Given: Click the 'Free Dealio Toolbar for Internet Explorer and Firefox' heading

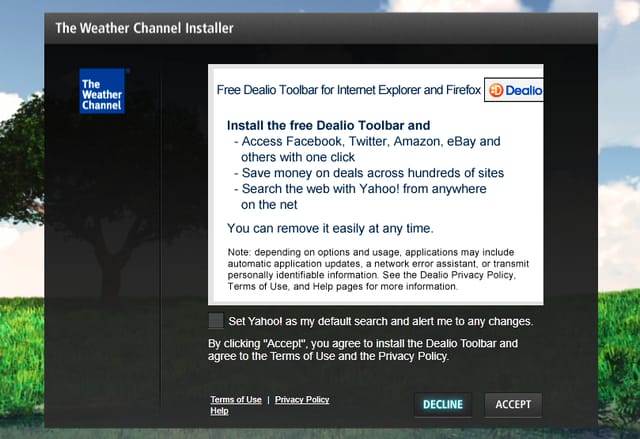Looking at the screenshot, I should click(x=349, y=90).
